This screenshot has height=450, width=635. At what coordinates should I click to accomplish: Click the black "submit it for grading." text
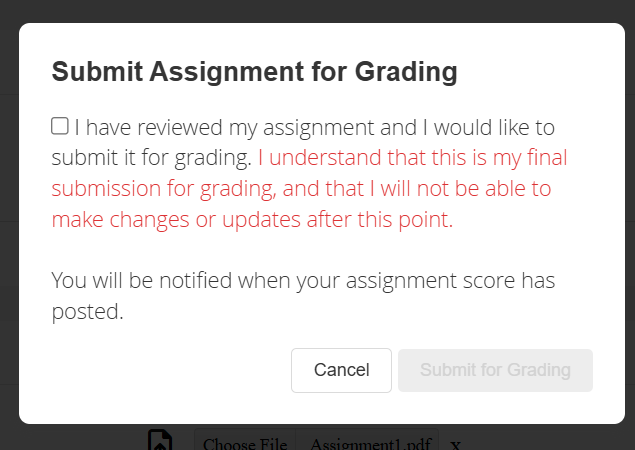click(150, 158)
